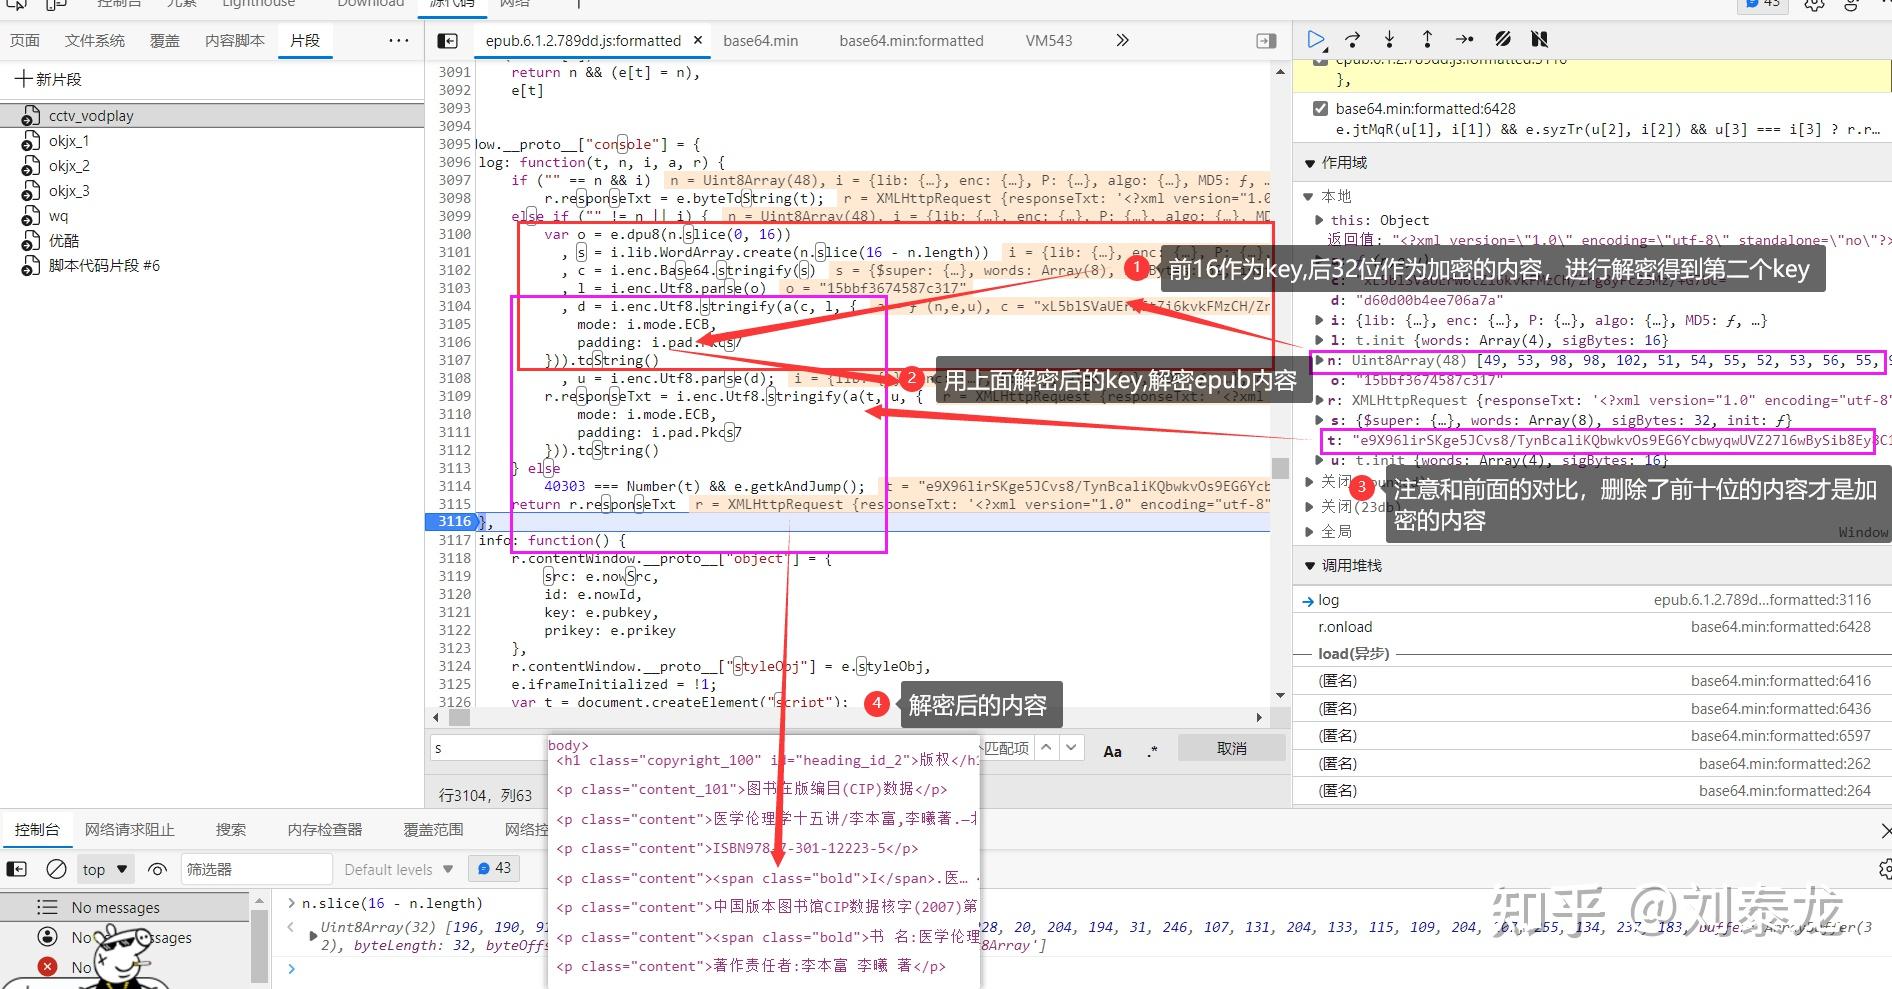Open more navigator options (three dots)
This screenshot has width=1892, height=989.
click(399, 41)
